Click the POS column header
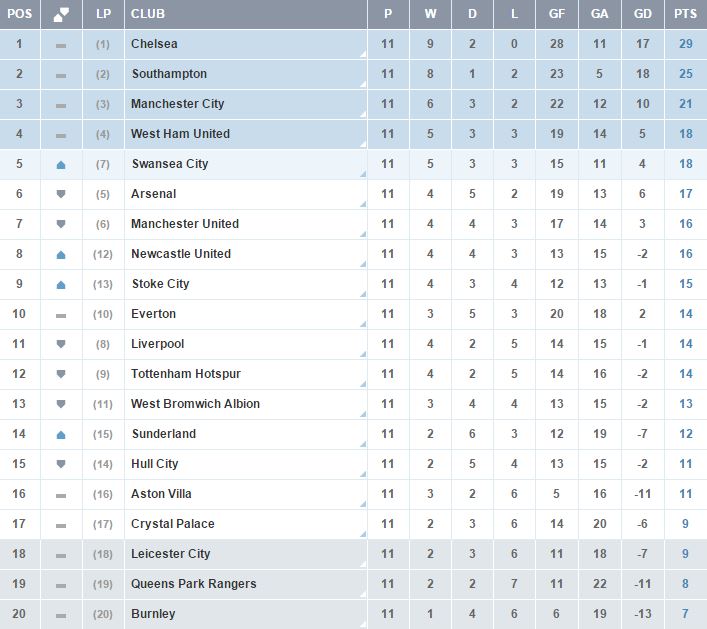 (19, 14)
